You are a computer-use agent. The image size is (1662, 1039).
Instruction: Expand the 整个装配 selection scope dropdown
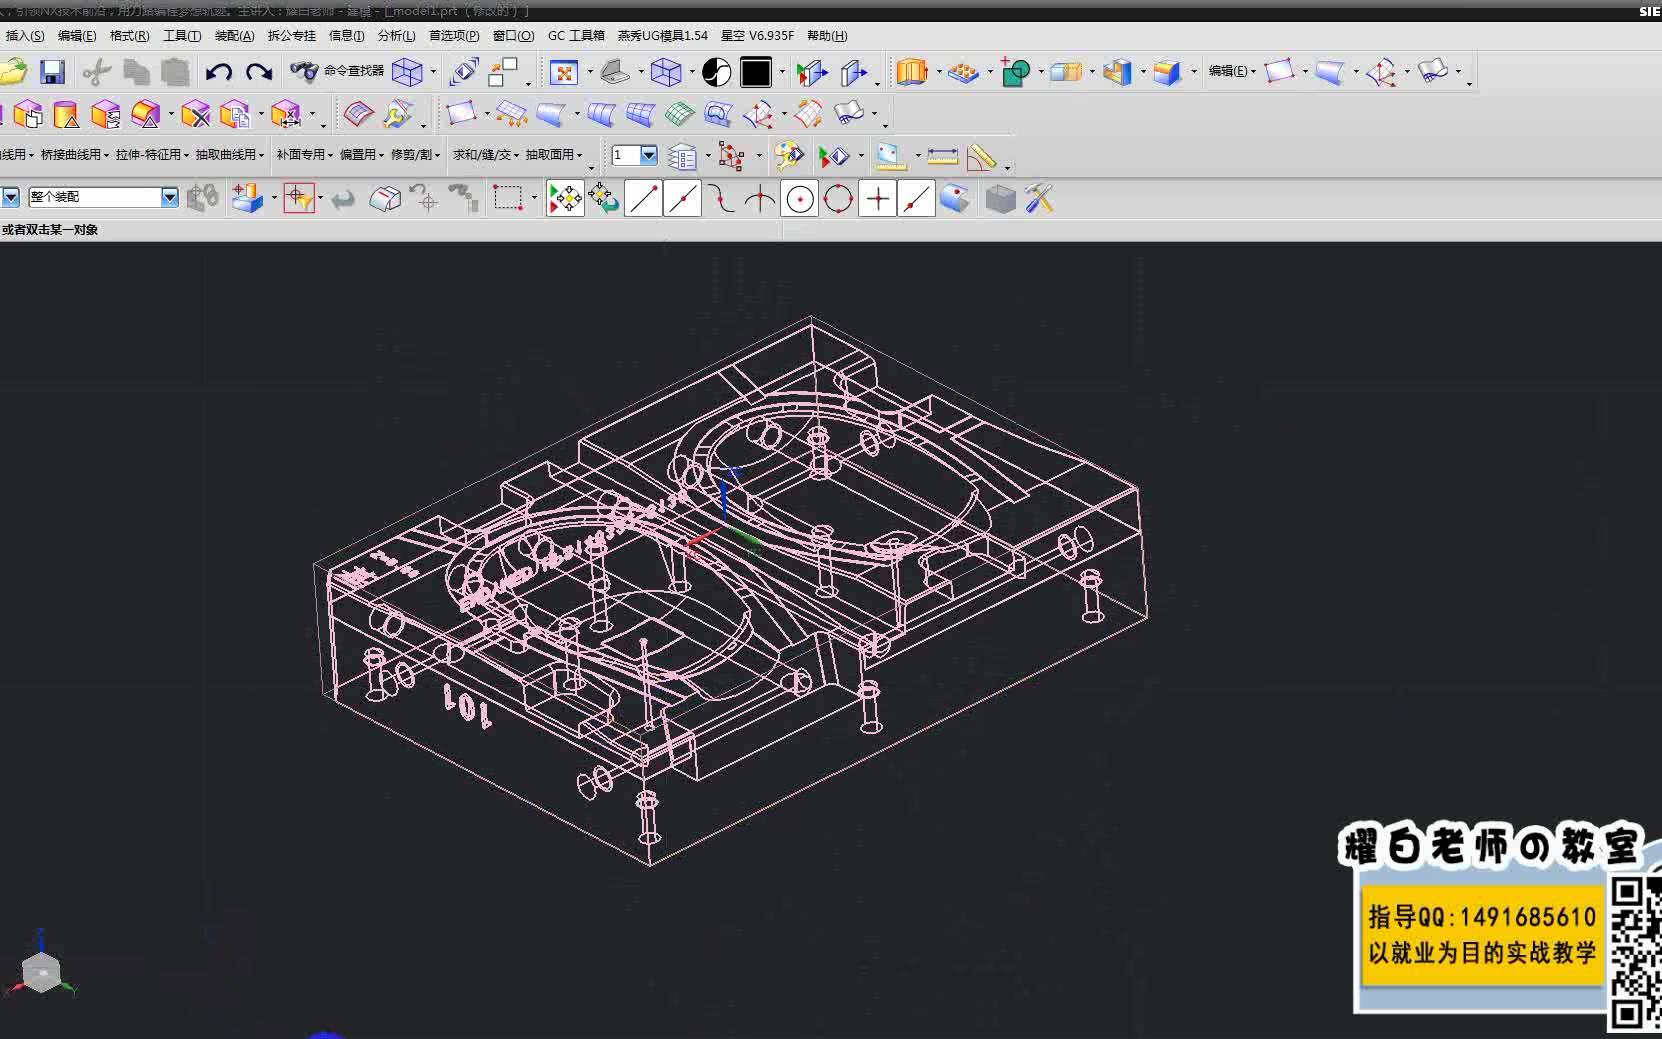click(170, 197)
